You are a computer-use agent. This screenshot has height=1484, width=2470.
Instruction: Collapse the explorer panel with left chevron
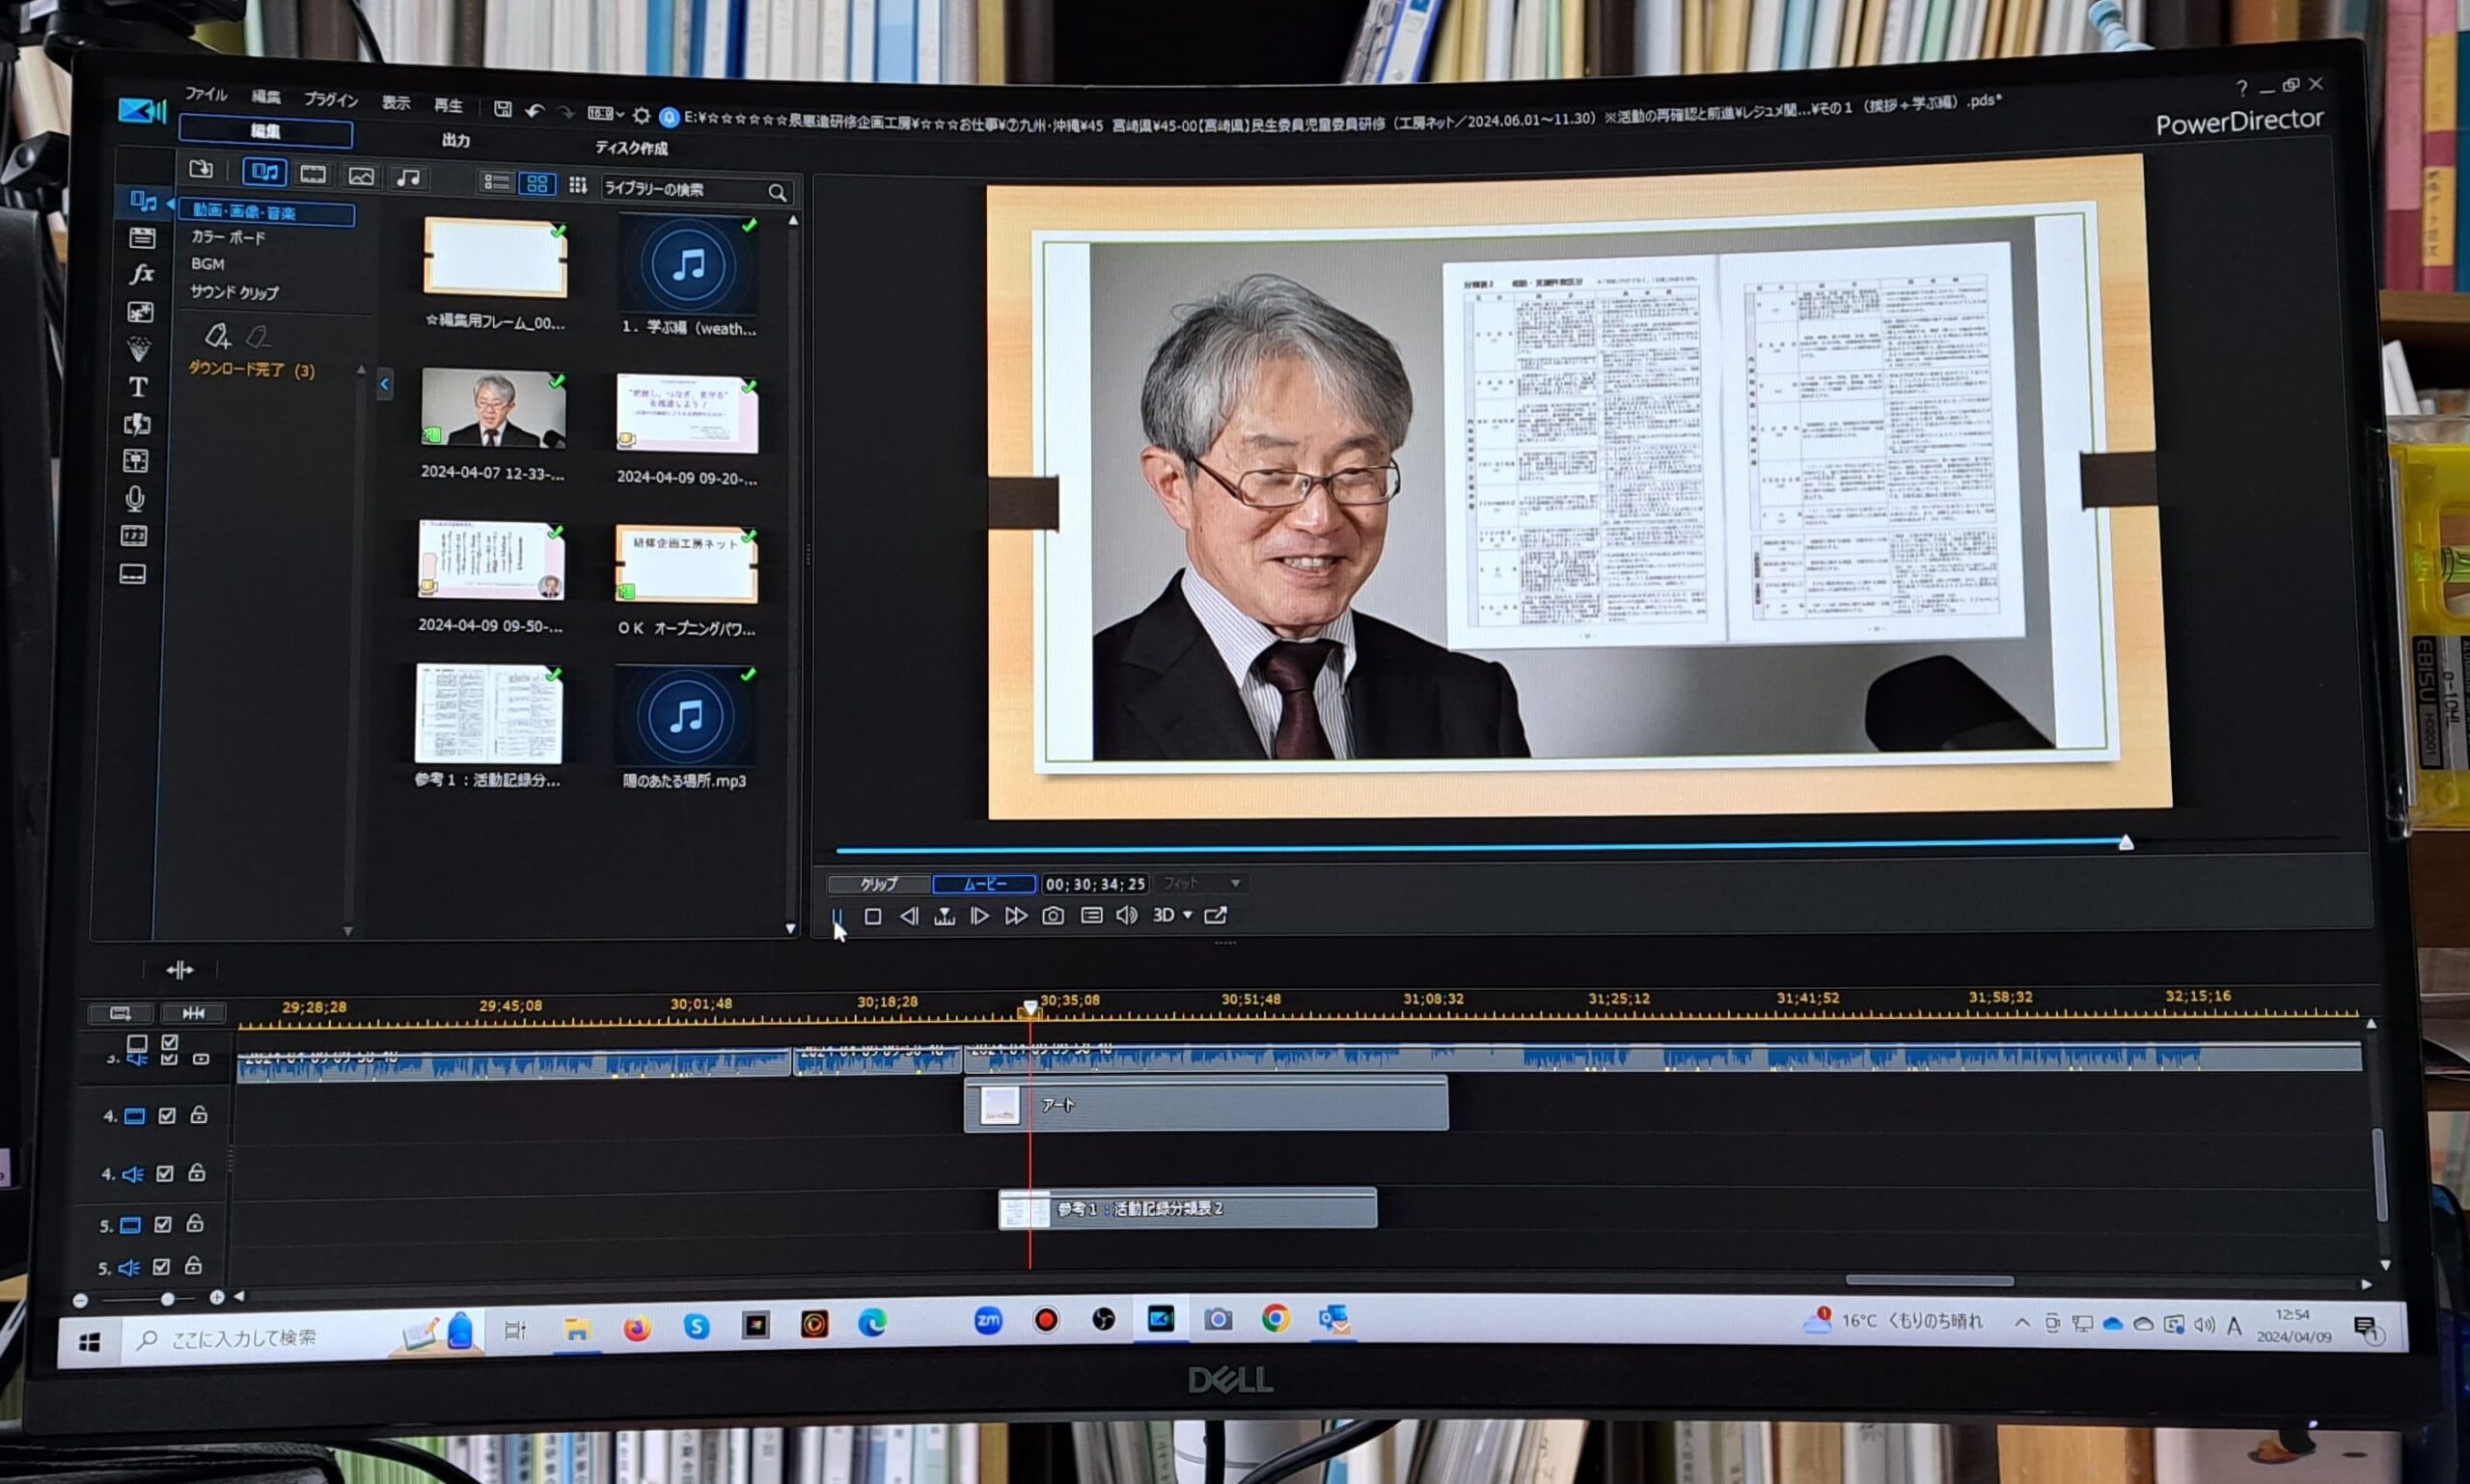point(385,384)
